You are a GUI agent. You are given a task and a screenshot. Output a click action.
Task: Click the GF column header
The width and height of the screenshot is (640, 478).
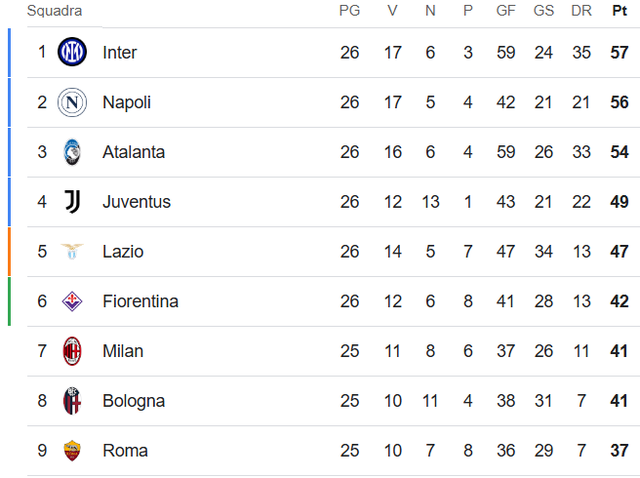coord(506,11)
